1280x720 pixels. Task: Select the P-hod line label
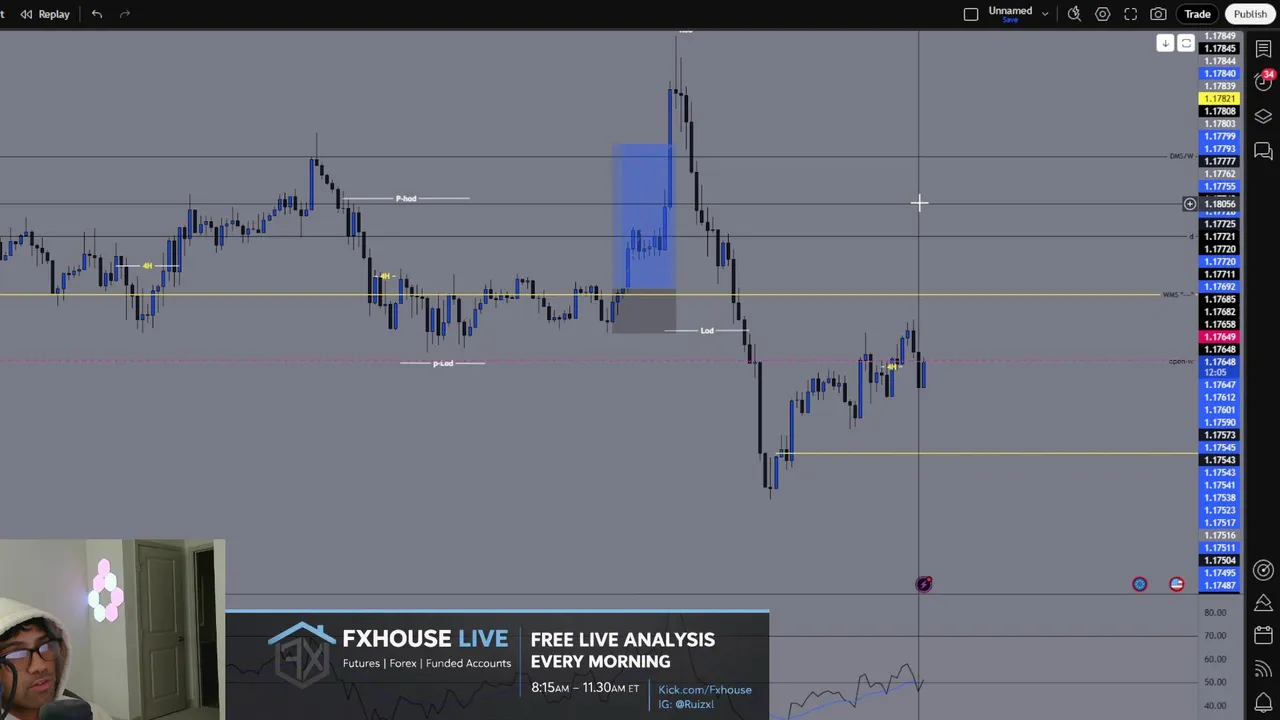click(x=406, y=199)
